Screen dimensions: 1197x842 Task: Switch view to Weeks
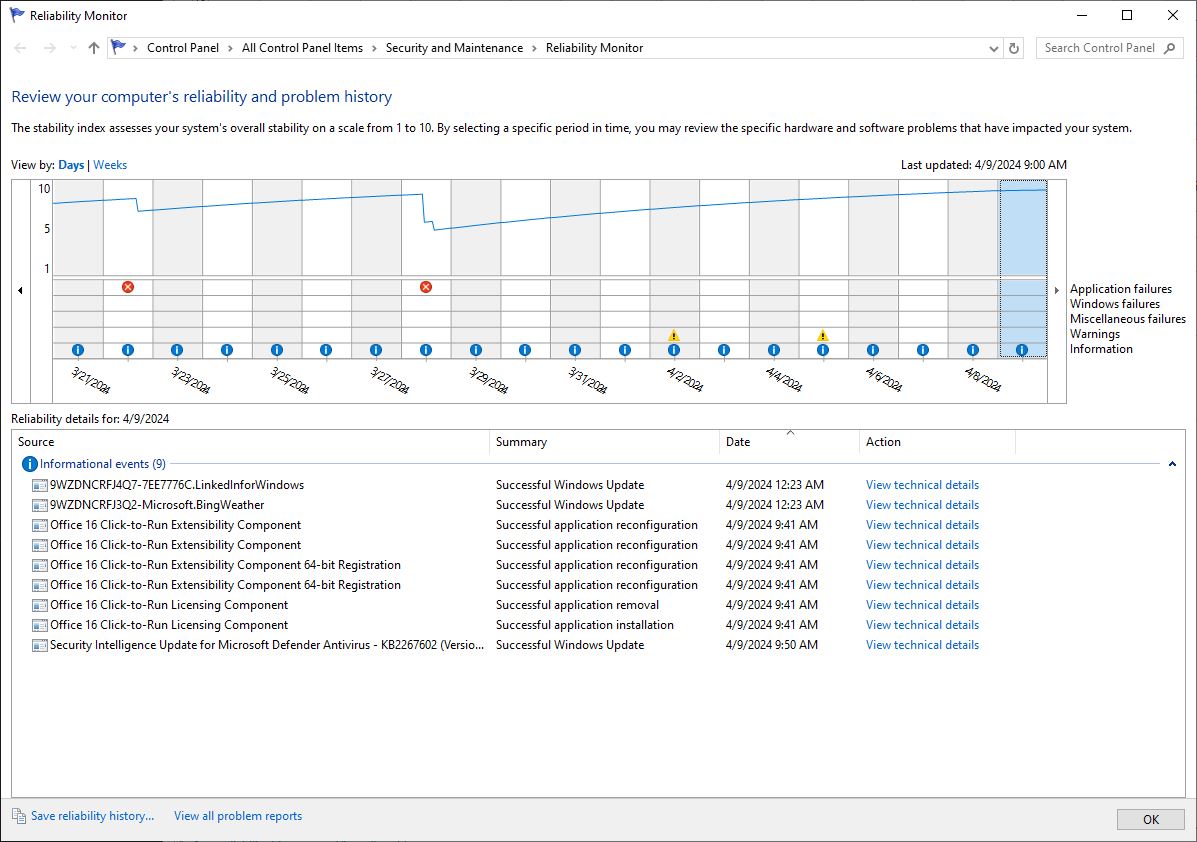[x=110, y=164]
